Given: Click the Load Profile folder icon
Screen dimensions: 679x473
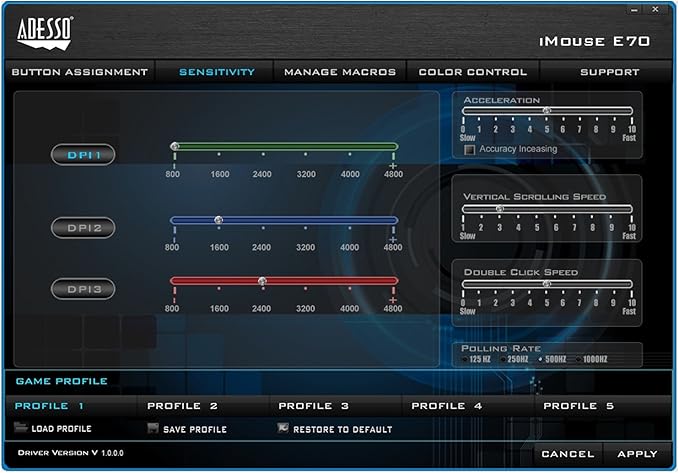Looking at the screenshot, I should tap(20, 427).
